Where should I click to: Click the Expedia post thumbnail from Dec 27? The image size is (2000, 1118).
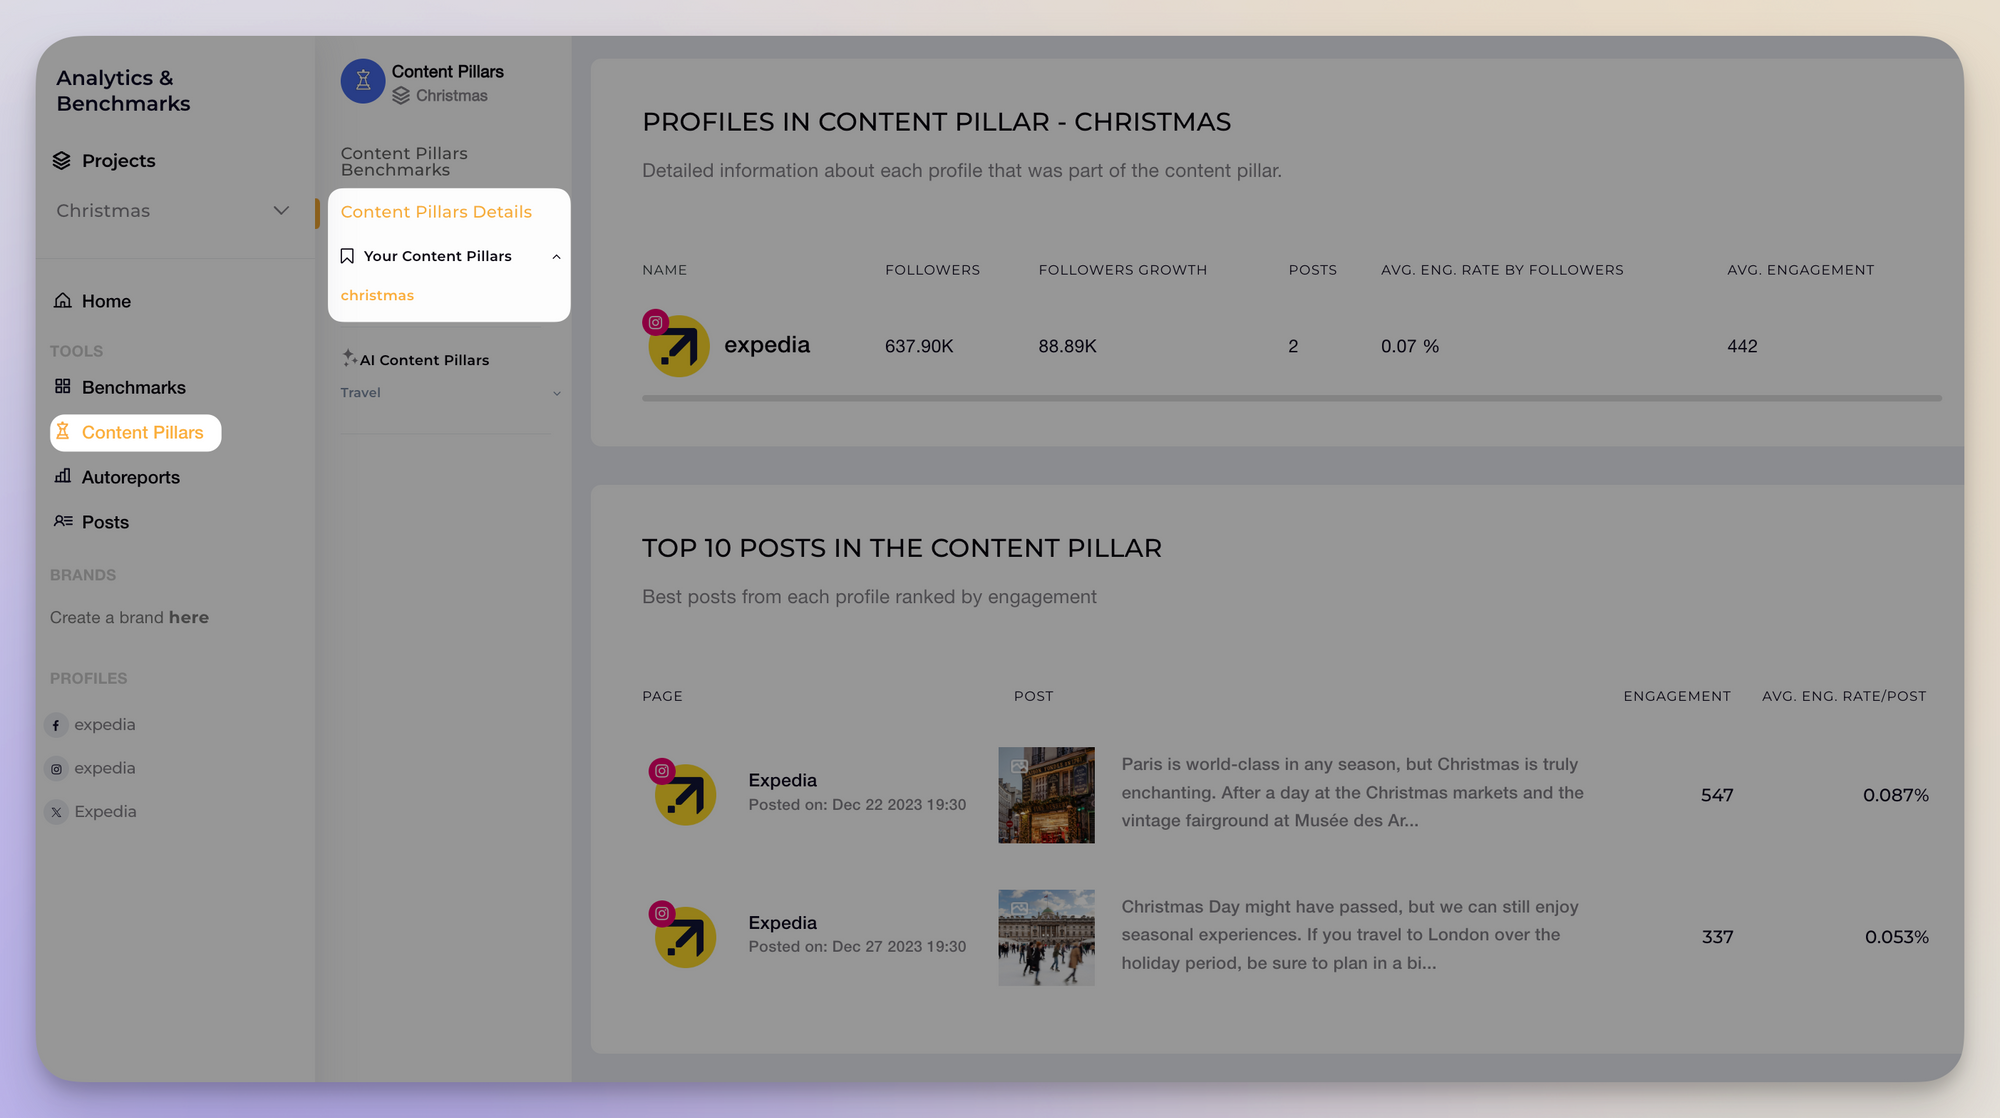tap(1045, 935)
